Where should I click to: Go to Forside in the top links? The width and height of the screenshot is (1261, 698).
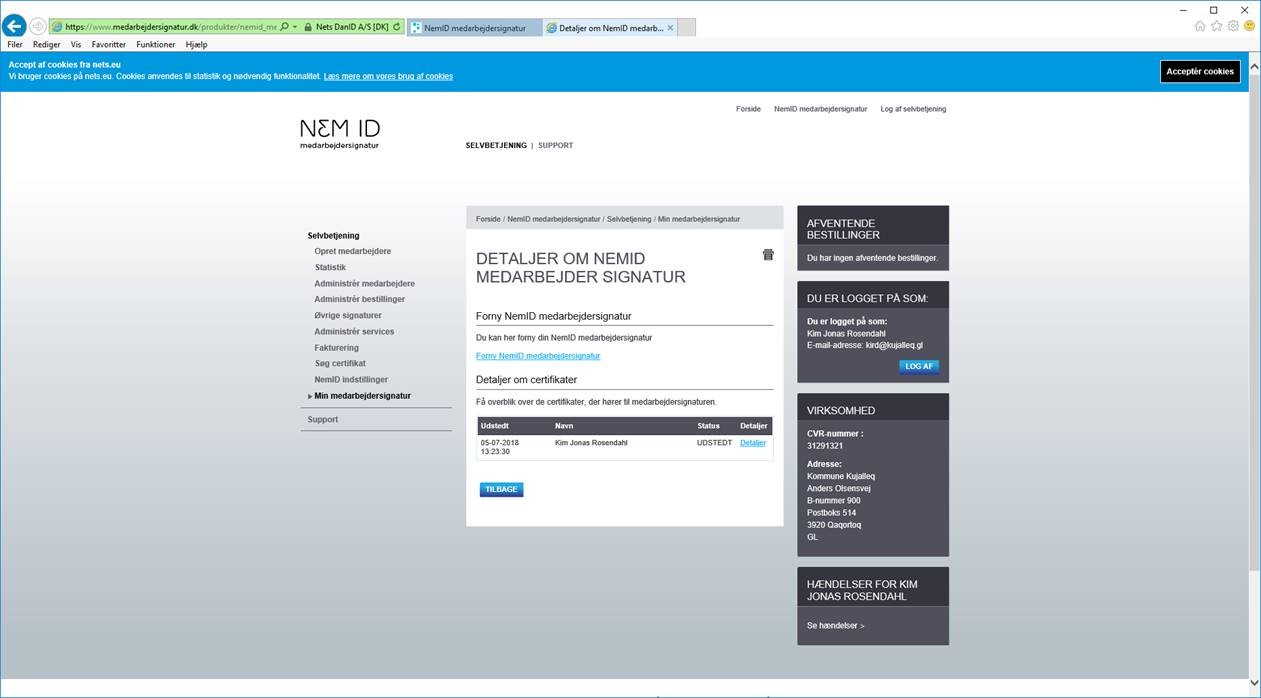click(x=748, y=109)
